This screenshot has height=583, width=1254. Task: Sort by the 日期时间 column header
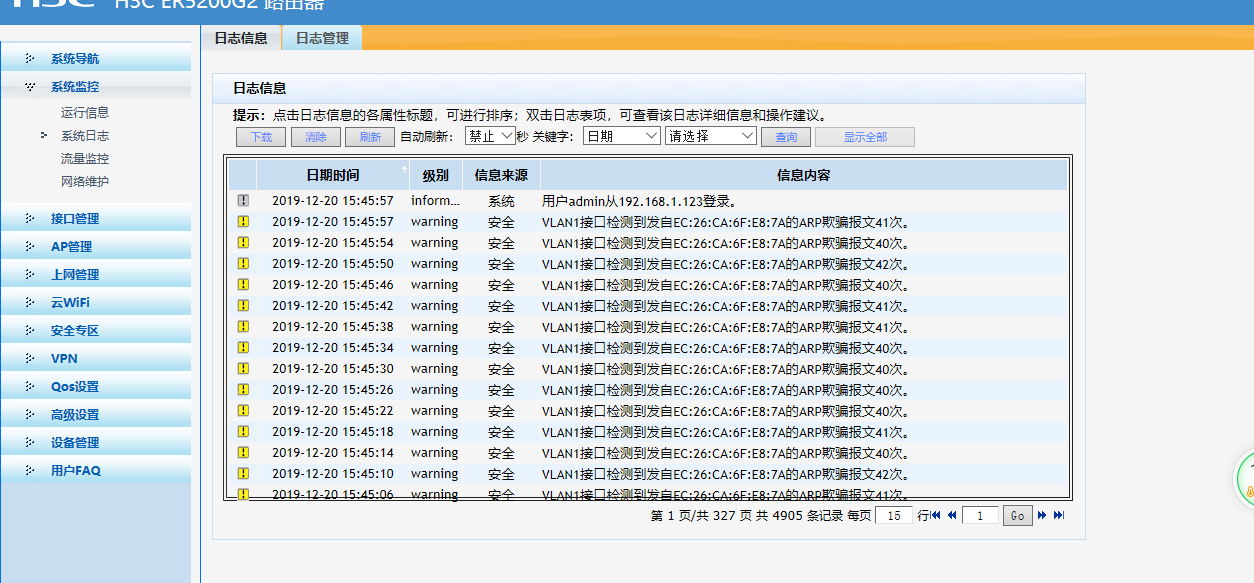(x=333, y=175)
